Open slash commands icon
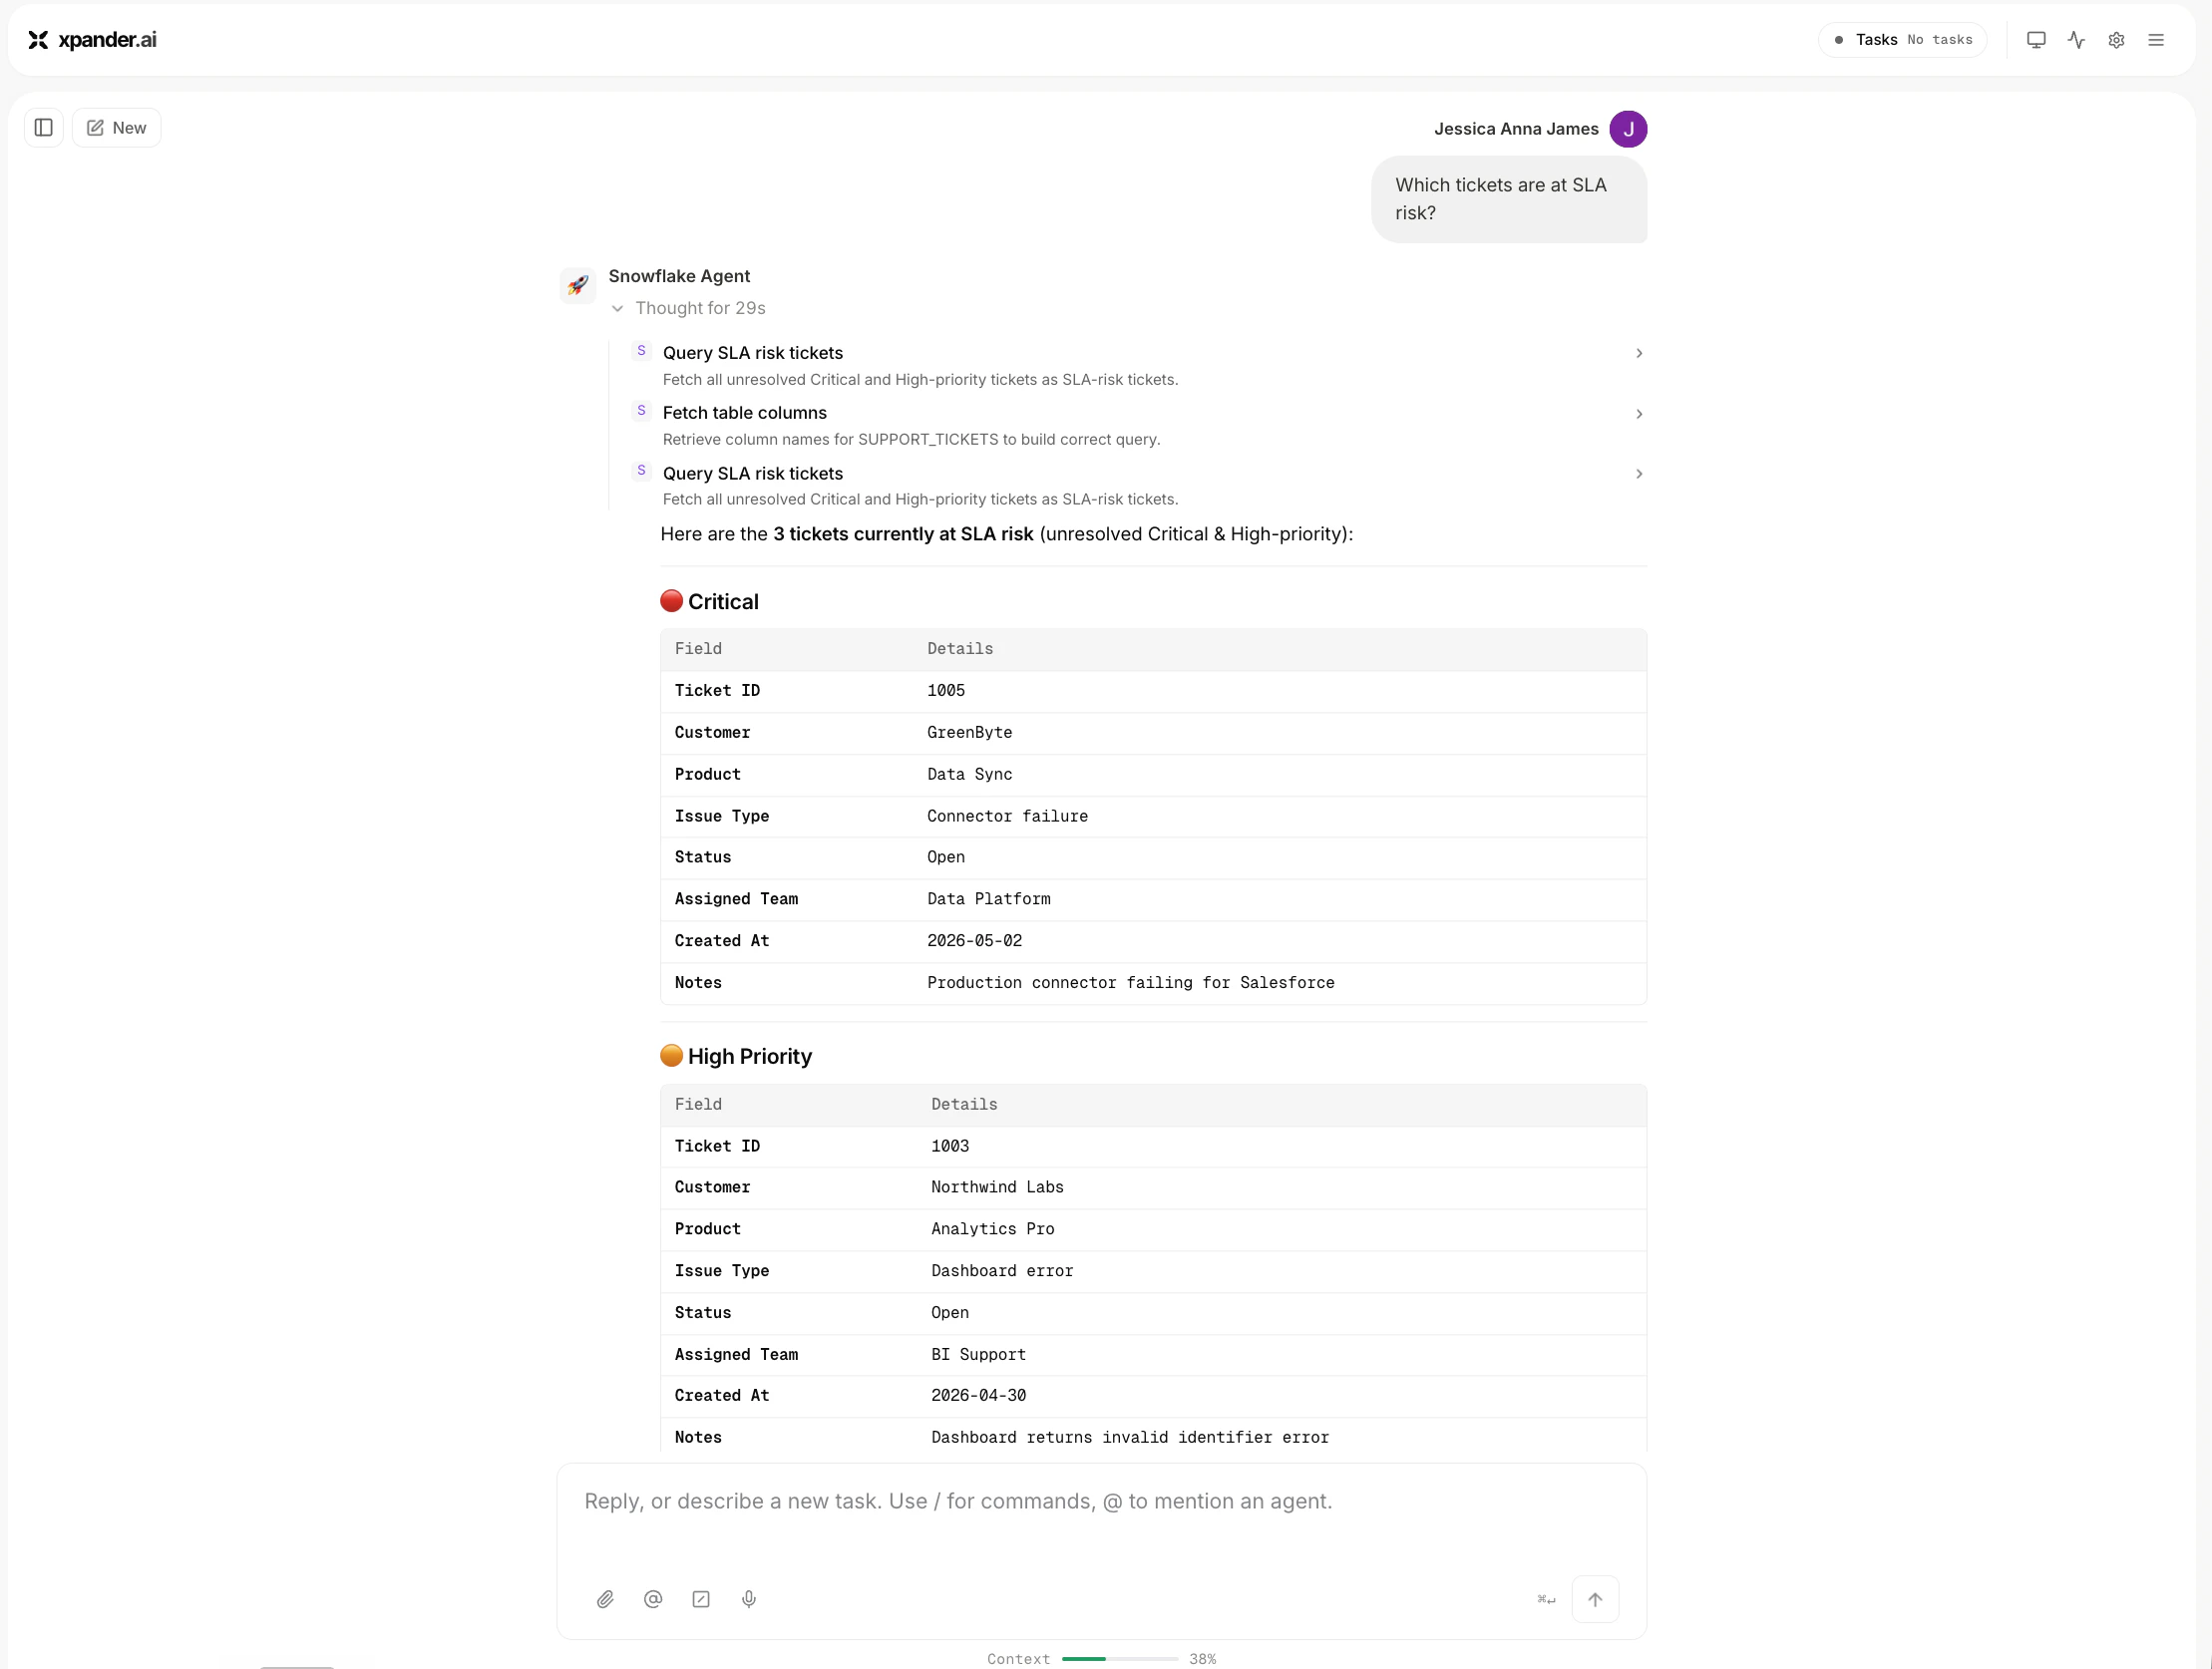This screenshot has width=2212, height=1669. pyautogui.click(x=701, y=1600)
